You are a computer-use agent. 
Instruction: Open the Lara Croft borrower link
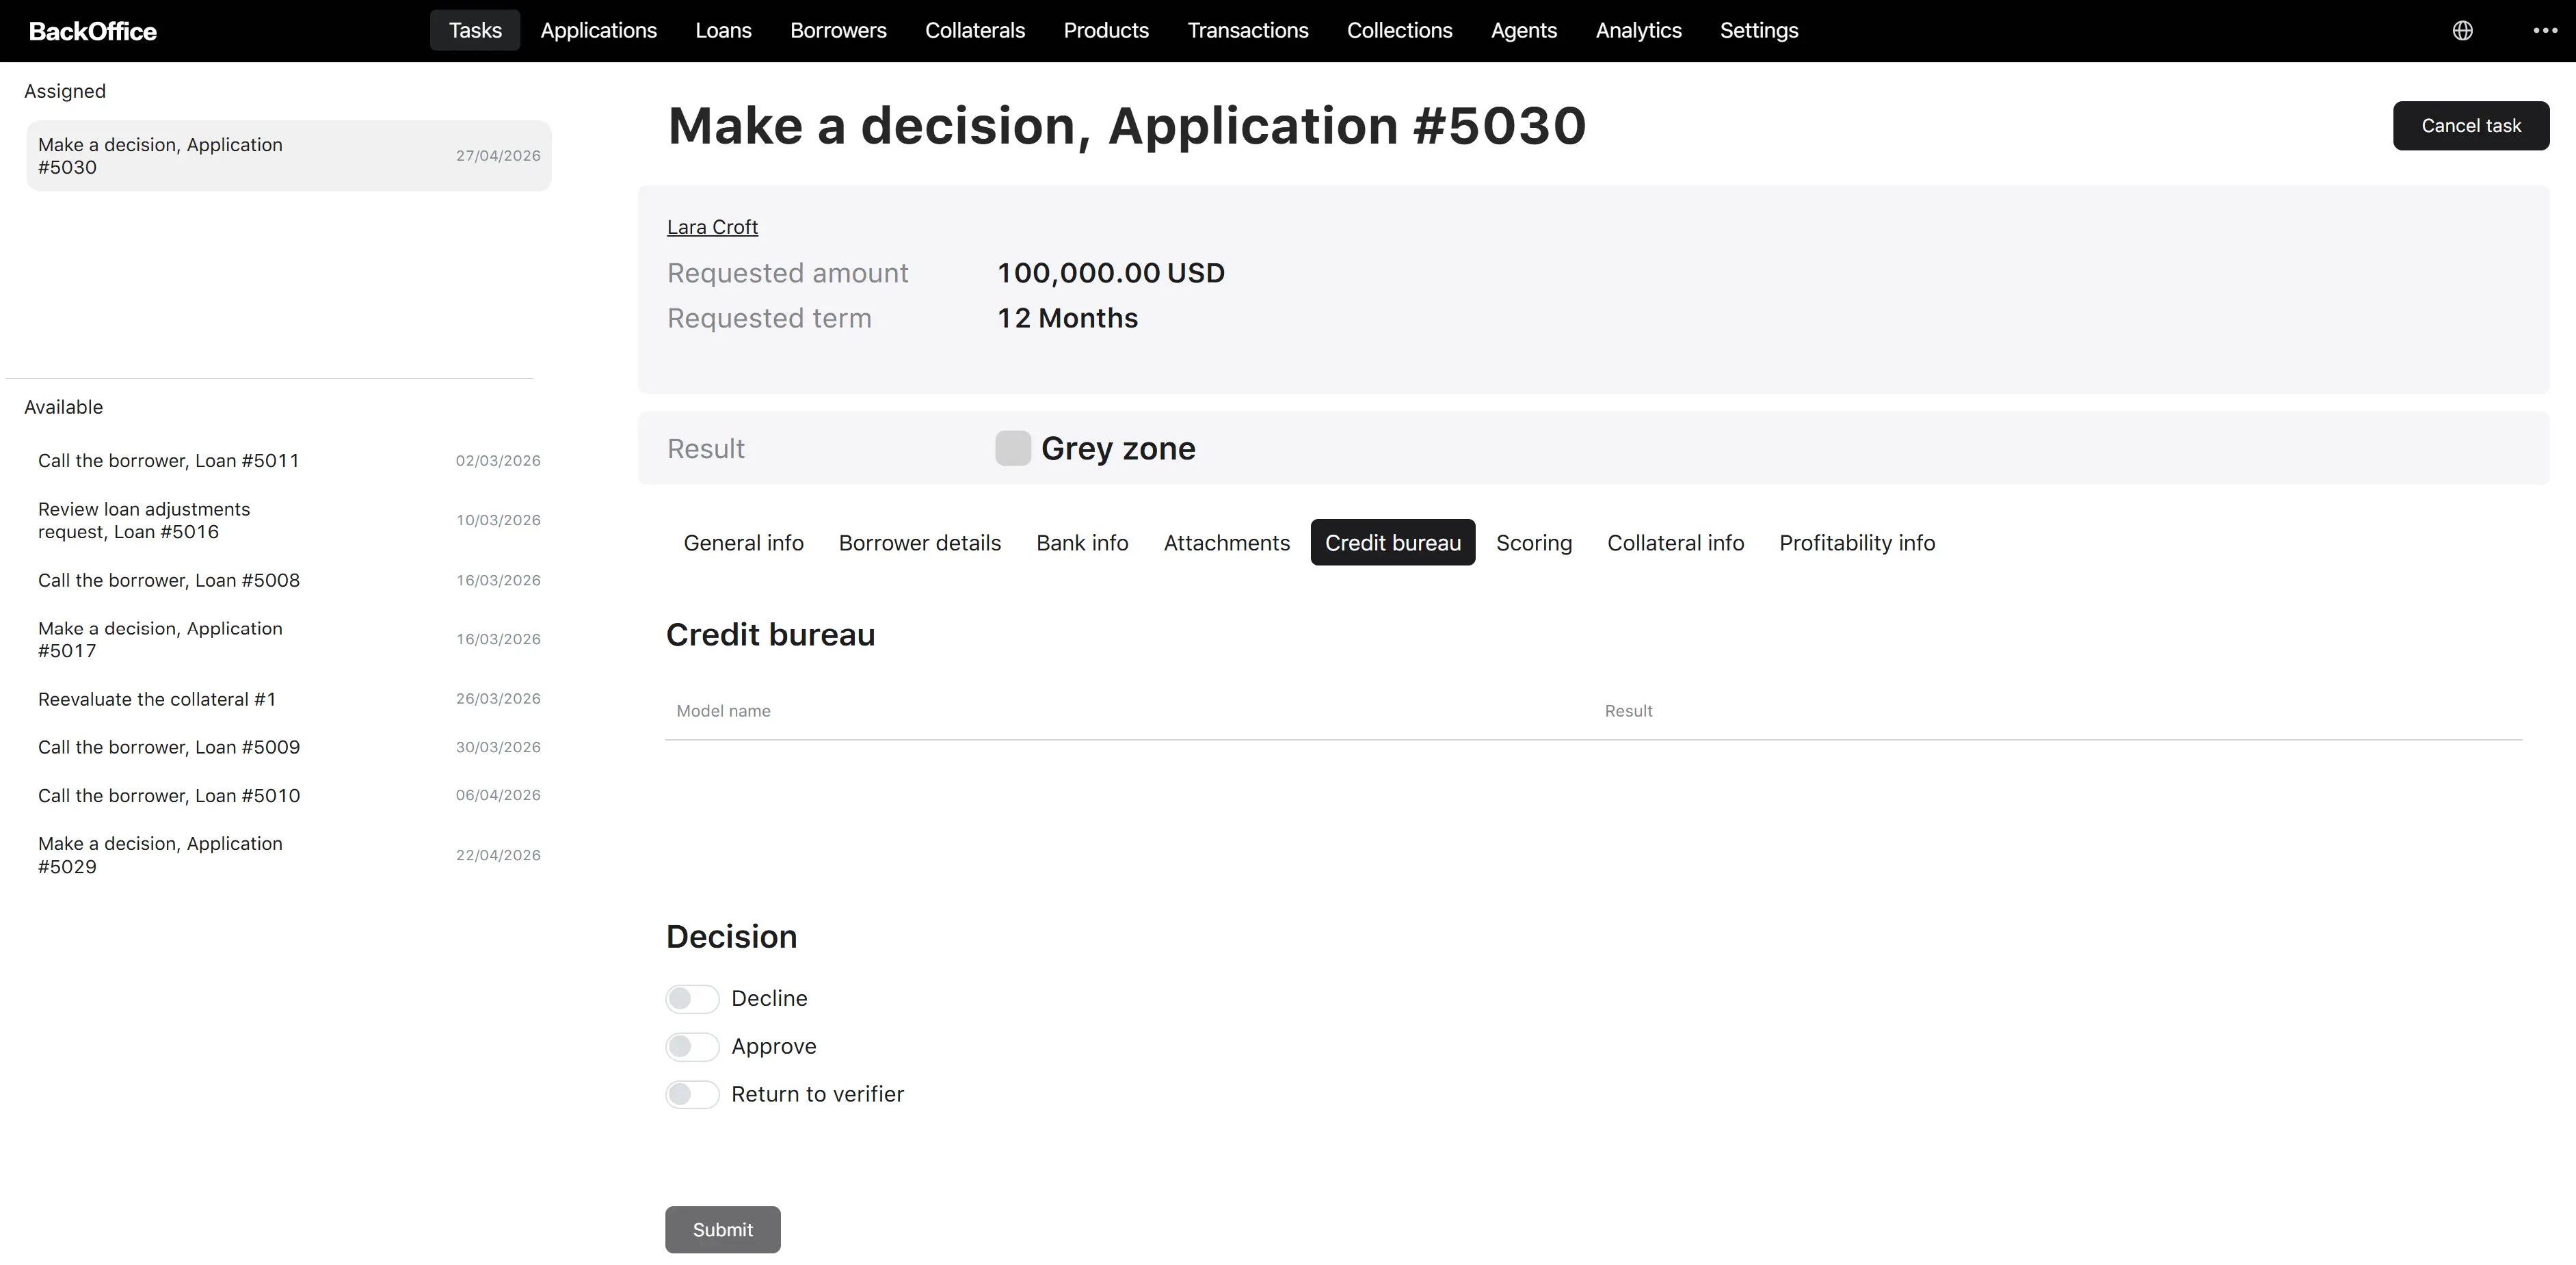(x=712, y=228)
